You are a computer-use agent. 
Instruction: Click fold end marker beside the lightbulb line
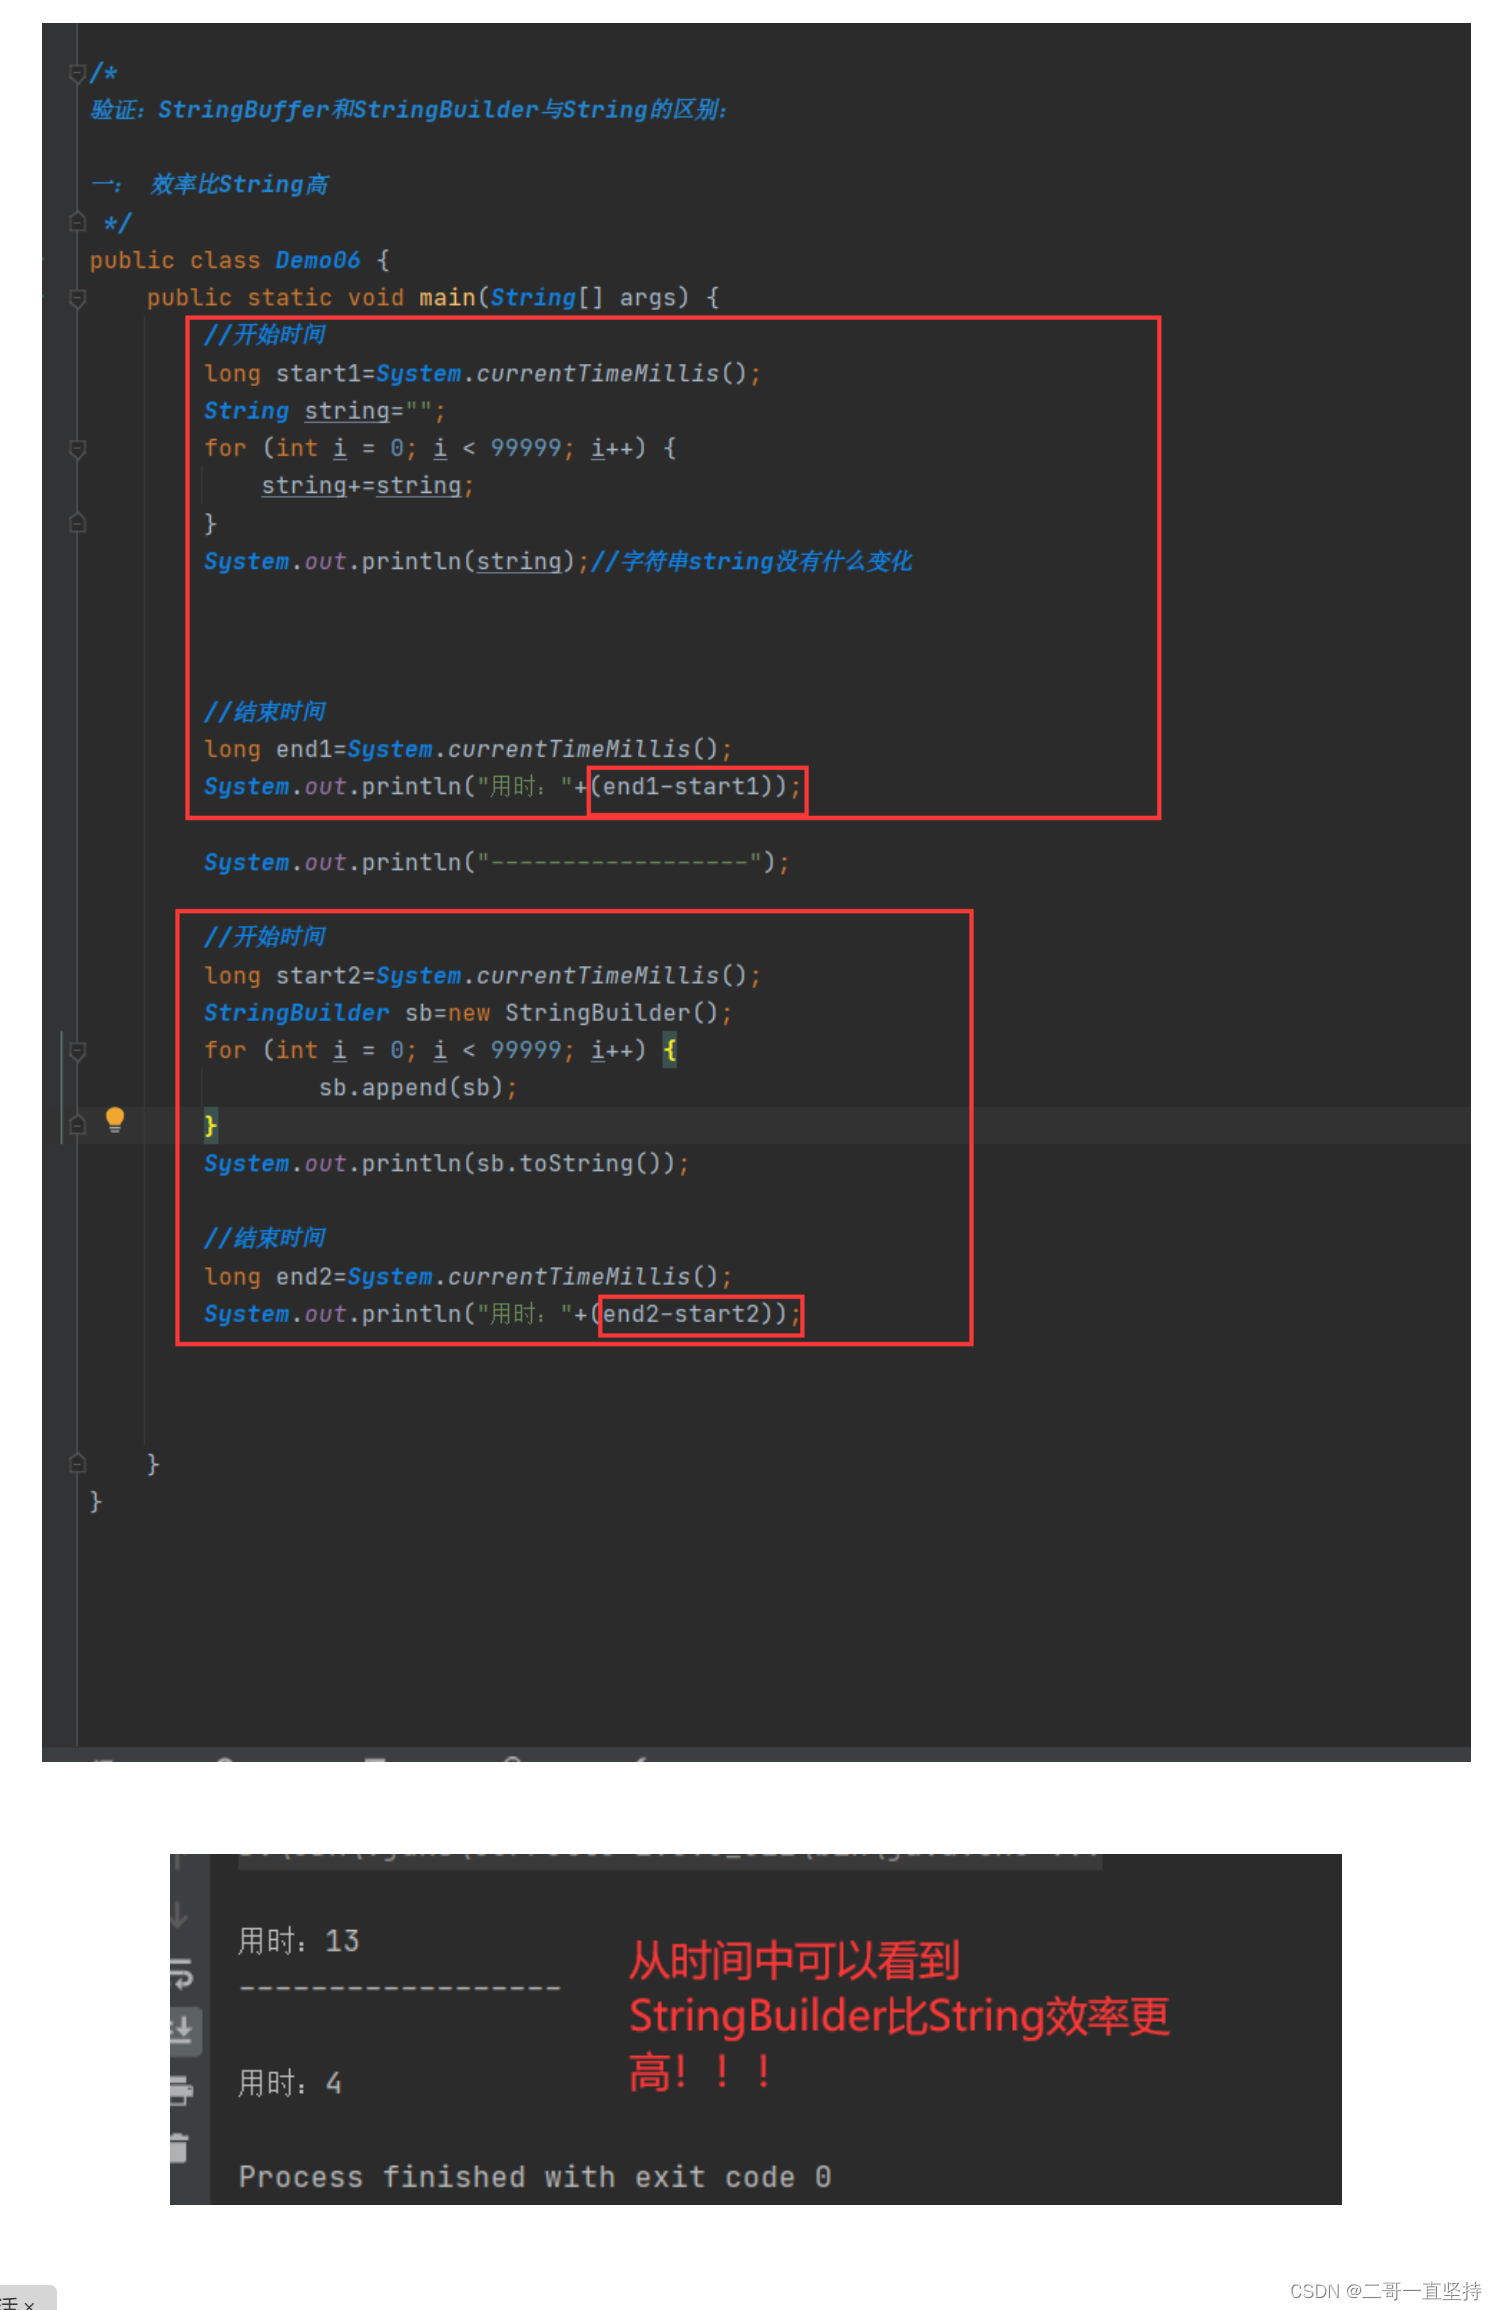[x=77, y=1125]
